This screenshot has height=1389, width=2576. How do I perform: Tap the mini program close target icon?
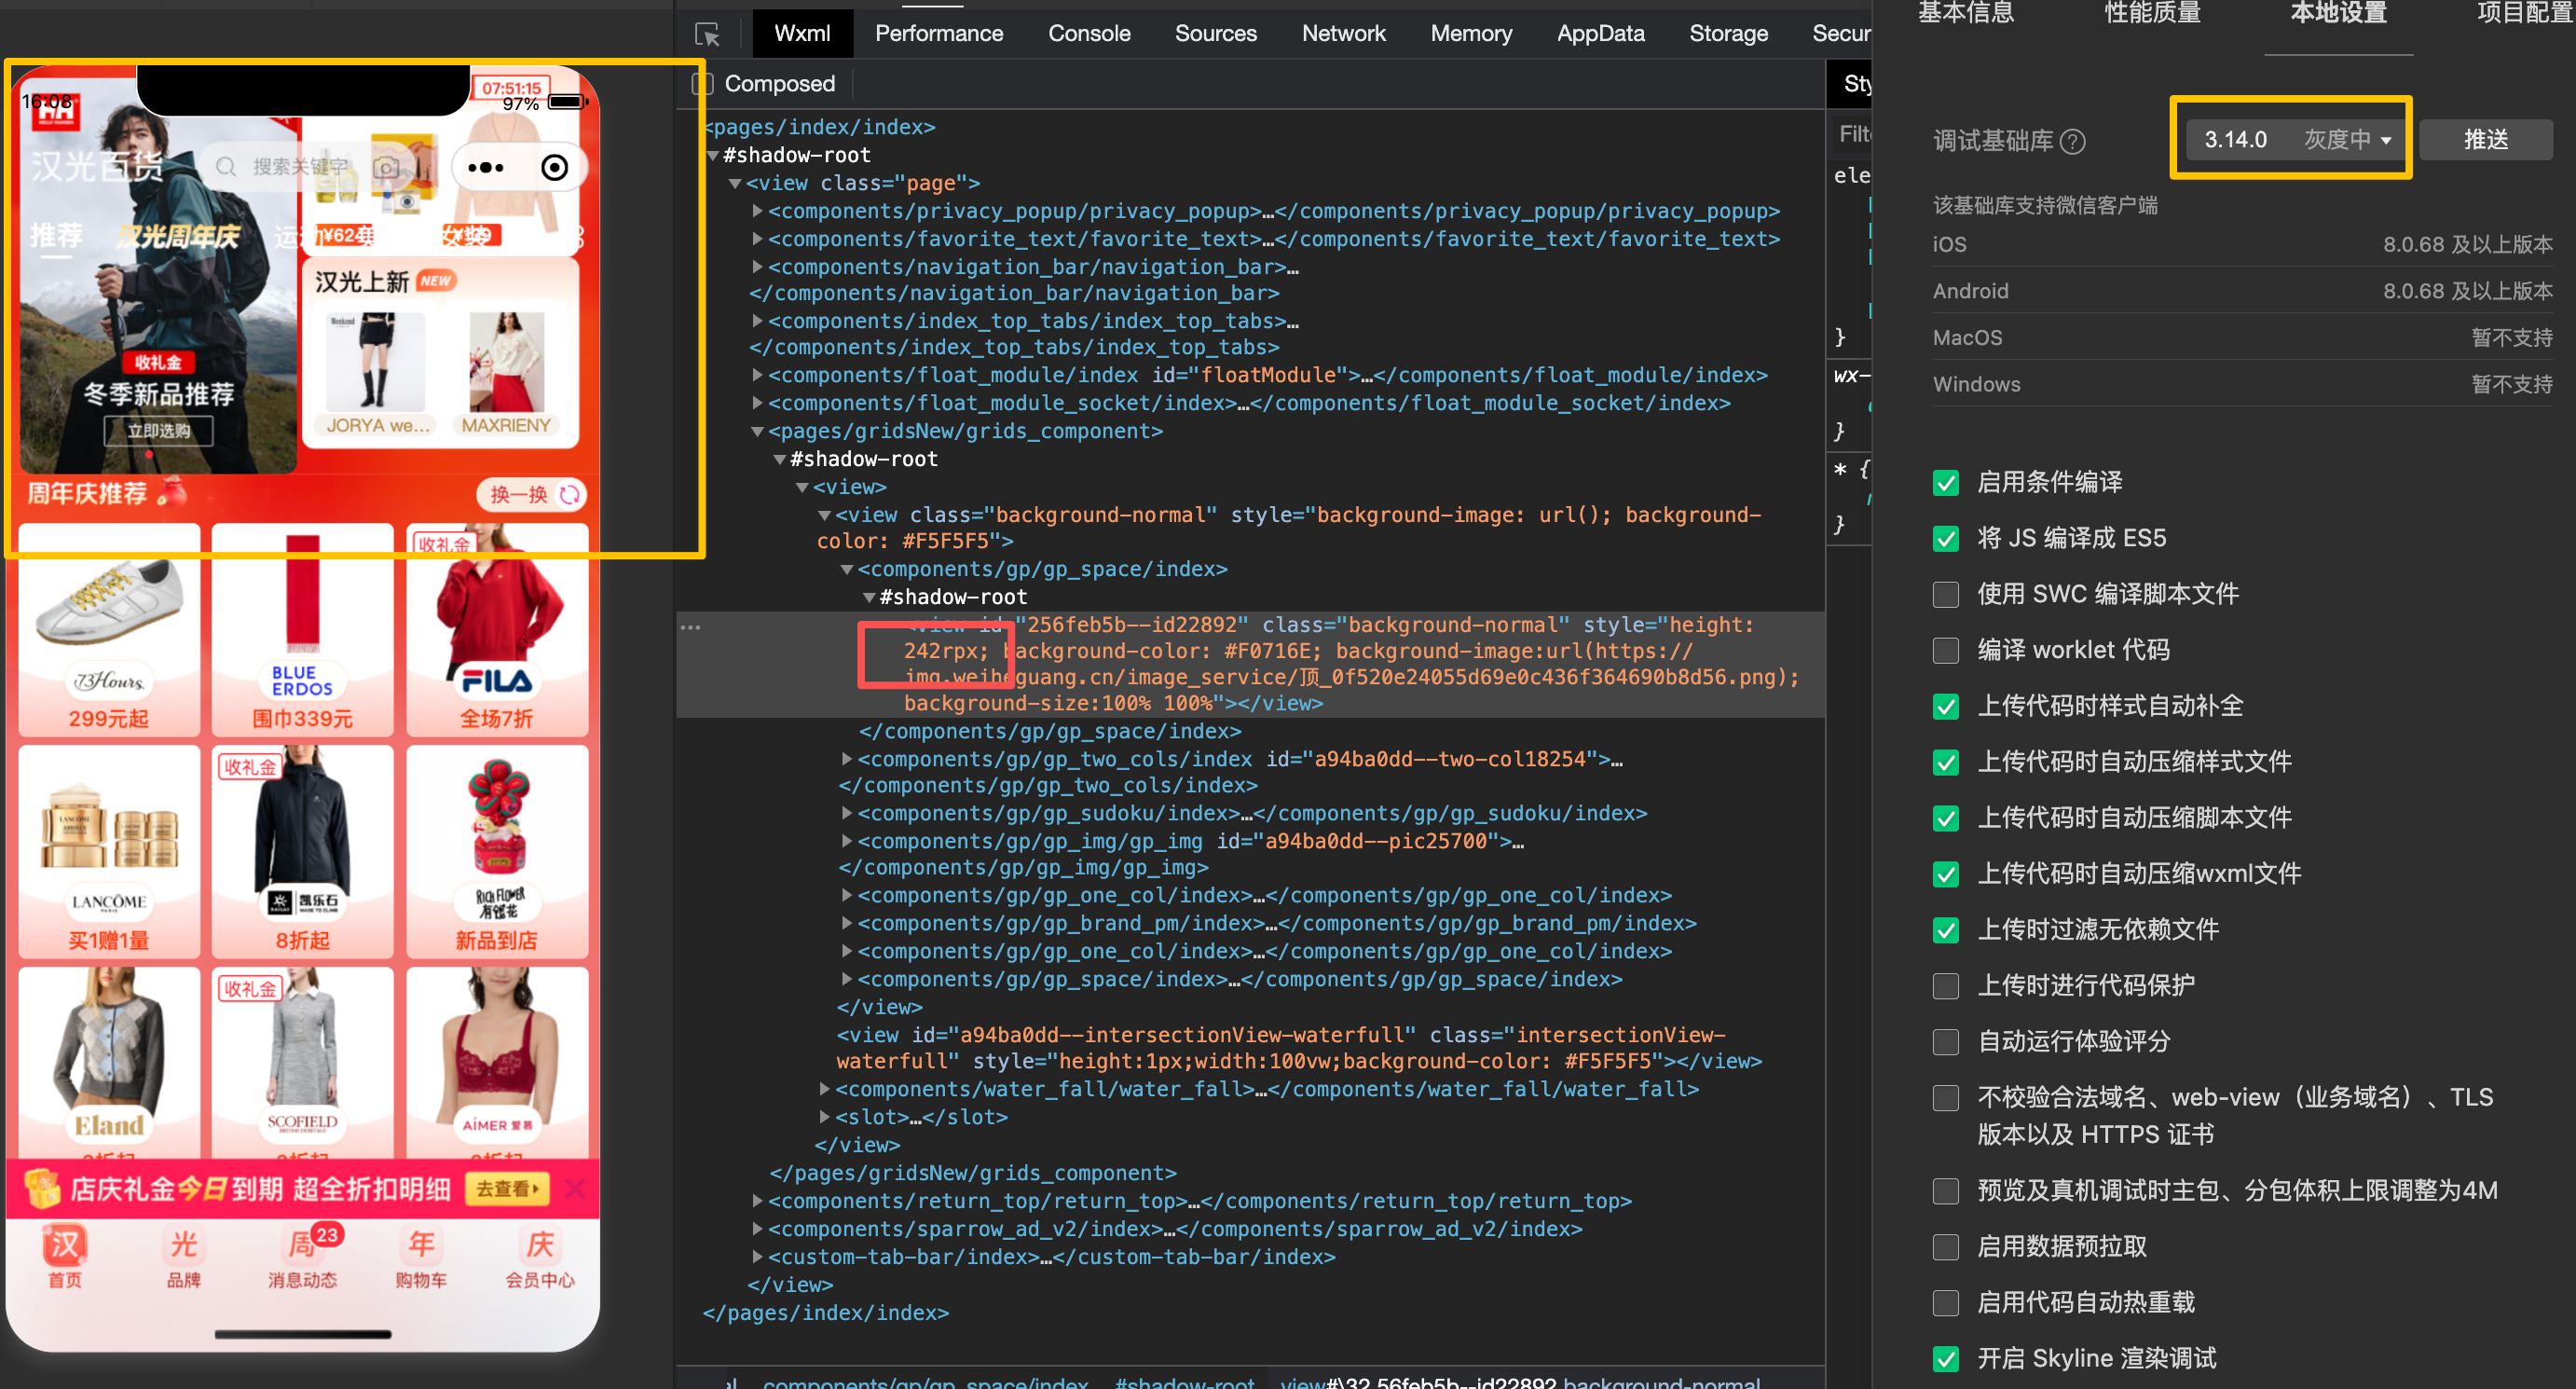(x=554, y=167)
